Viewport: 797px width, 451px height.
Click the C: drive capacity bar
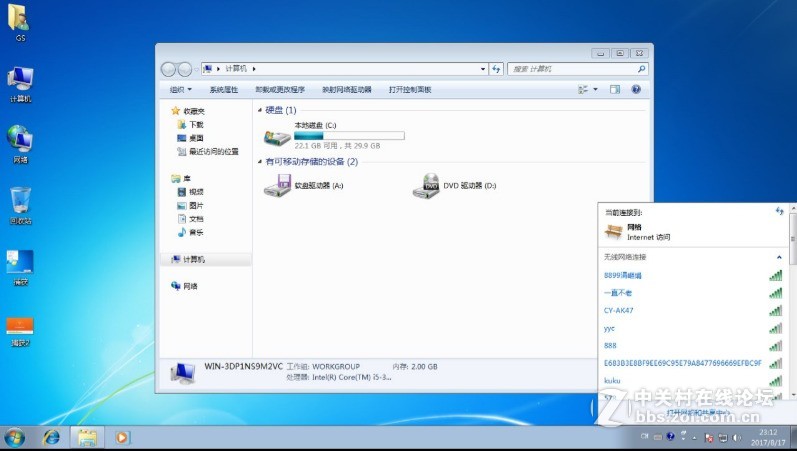[349, 136]
